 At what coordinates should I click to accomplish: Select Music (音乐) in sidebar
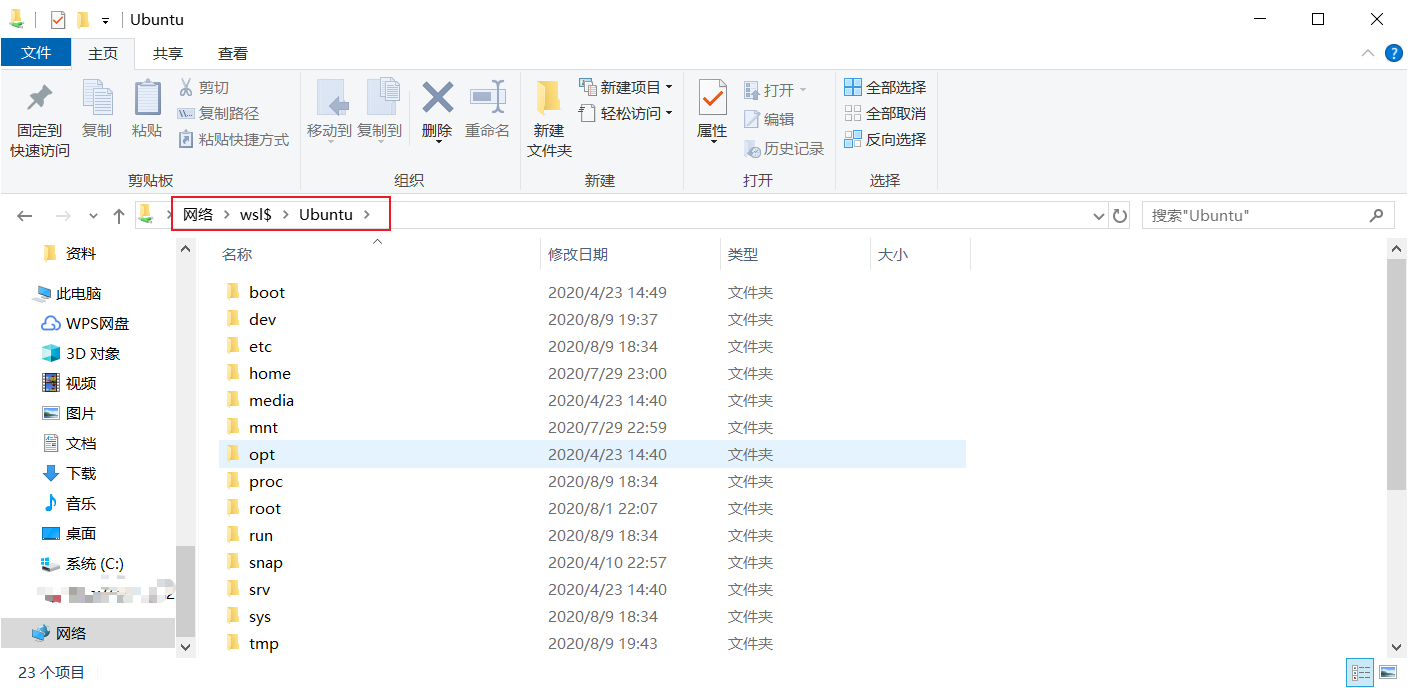(69, 504)
